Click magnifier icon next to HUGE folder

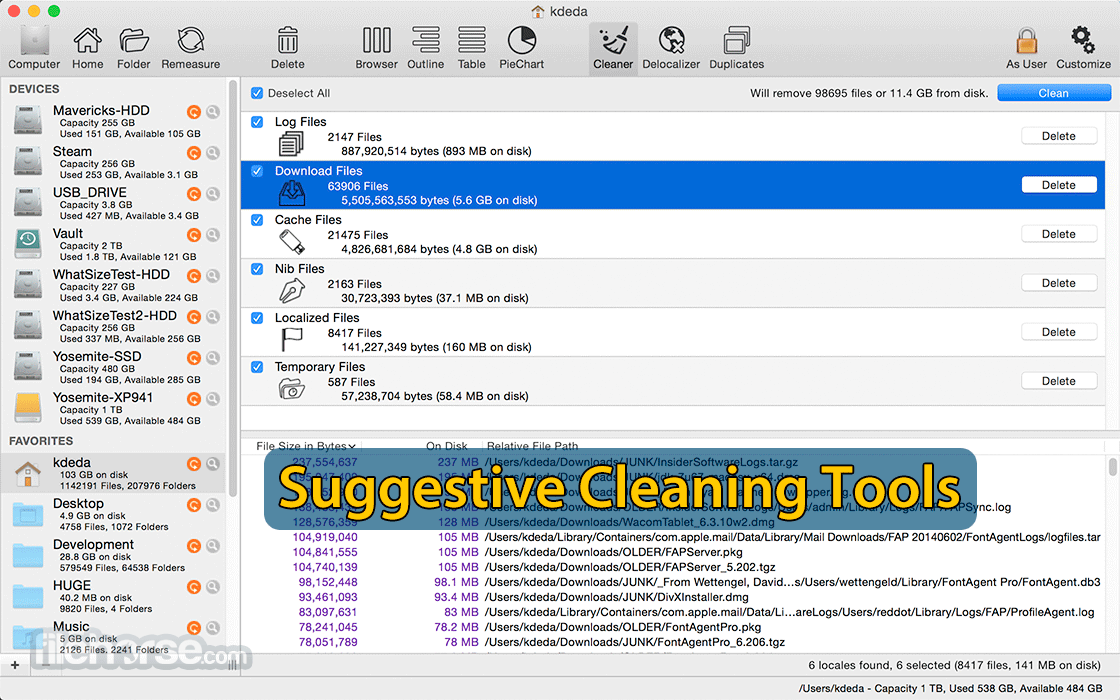pyautogui.click(x=213, y=587)
